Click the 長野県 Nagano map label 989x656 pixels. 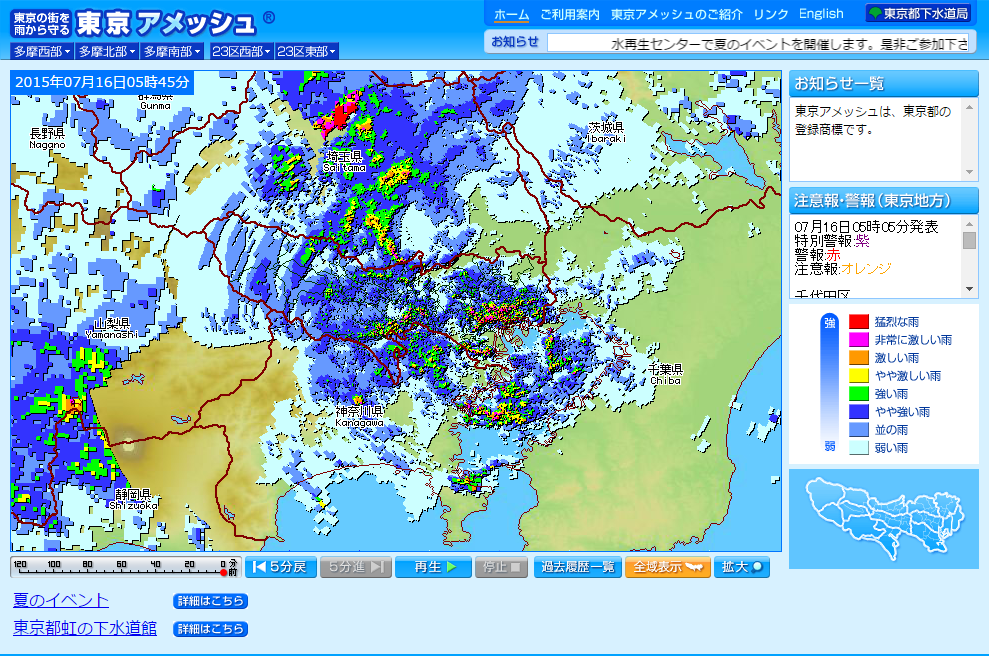click(x=47, y=138)
